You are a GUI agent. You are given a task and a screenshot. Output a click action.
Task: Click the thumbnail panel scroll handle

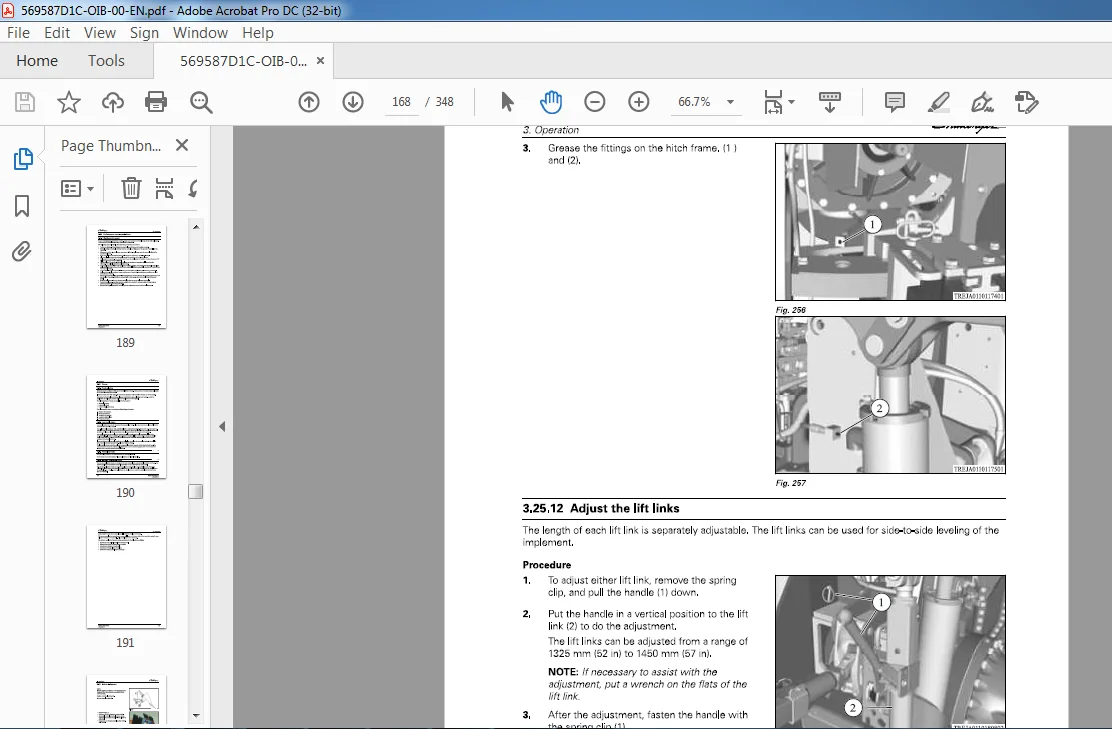pyautogui.click(x=196, y=491)
